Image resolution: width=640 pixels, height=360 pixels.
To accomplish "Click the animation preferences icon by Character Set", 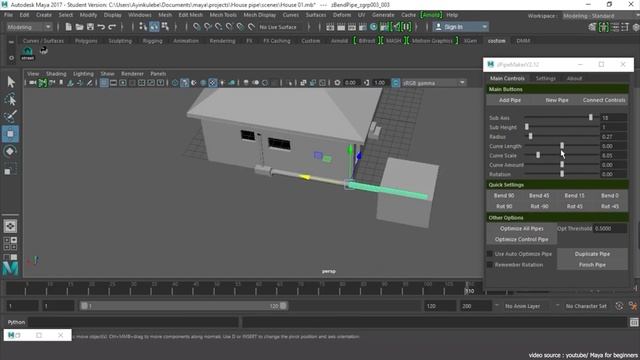I will pyautogui.click(x=633, y=306).
